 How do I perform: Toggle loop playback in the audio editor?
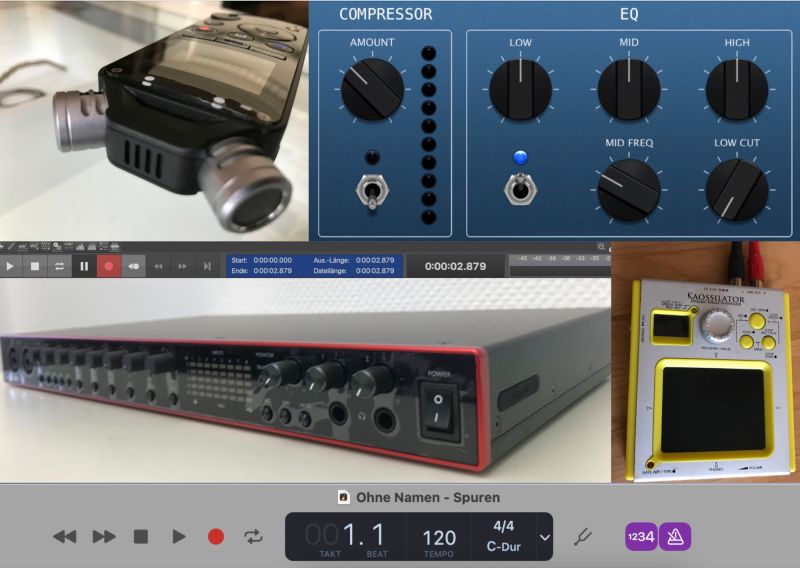59,266
